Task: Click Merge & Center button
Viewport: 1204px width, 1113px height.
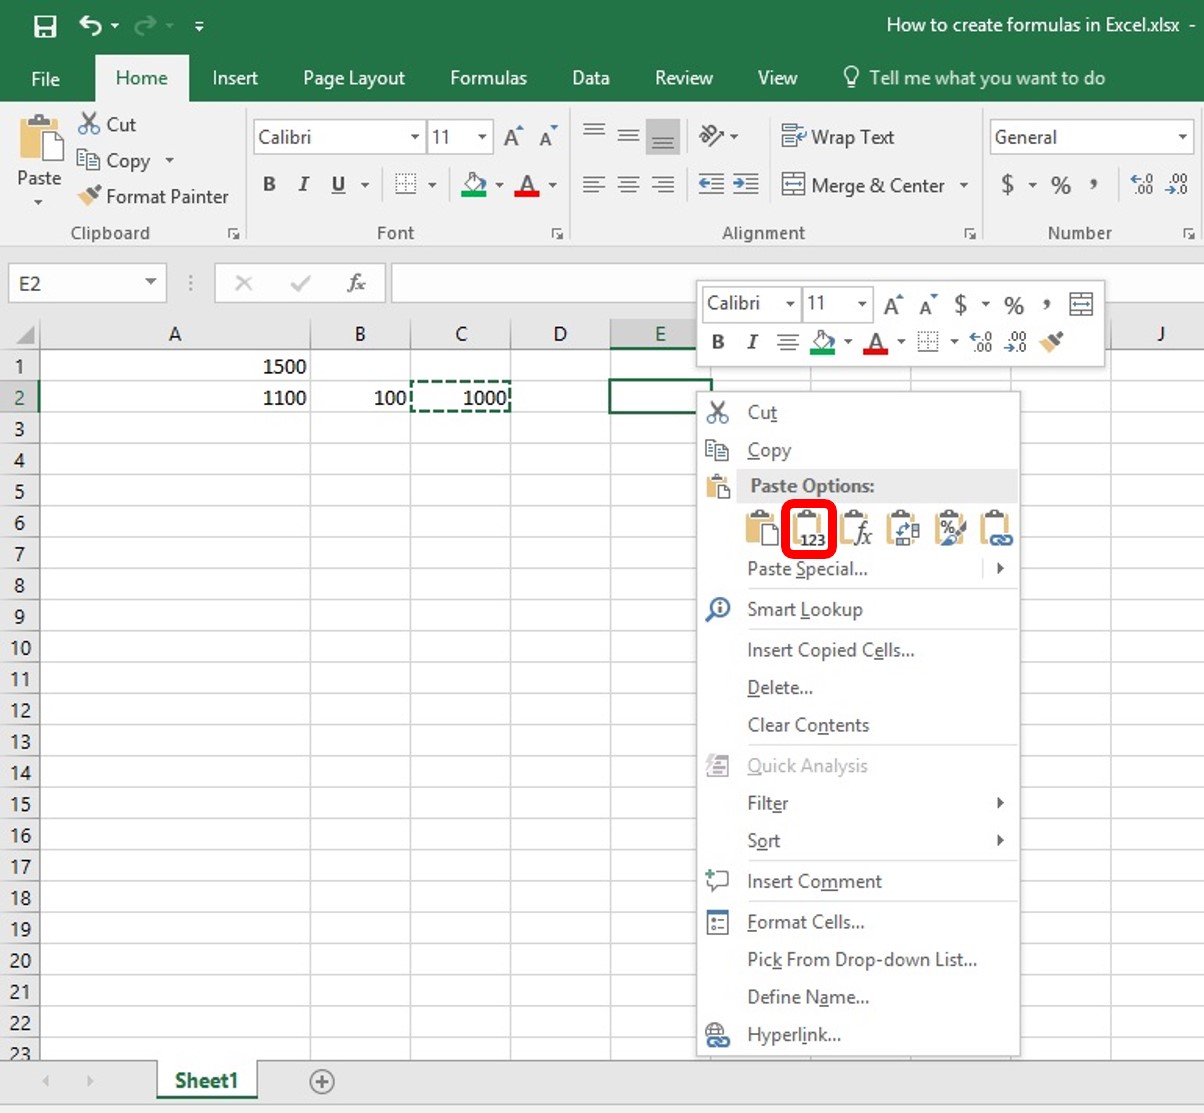Action: click(x=865, y=185)
